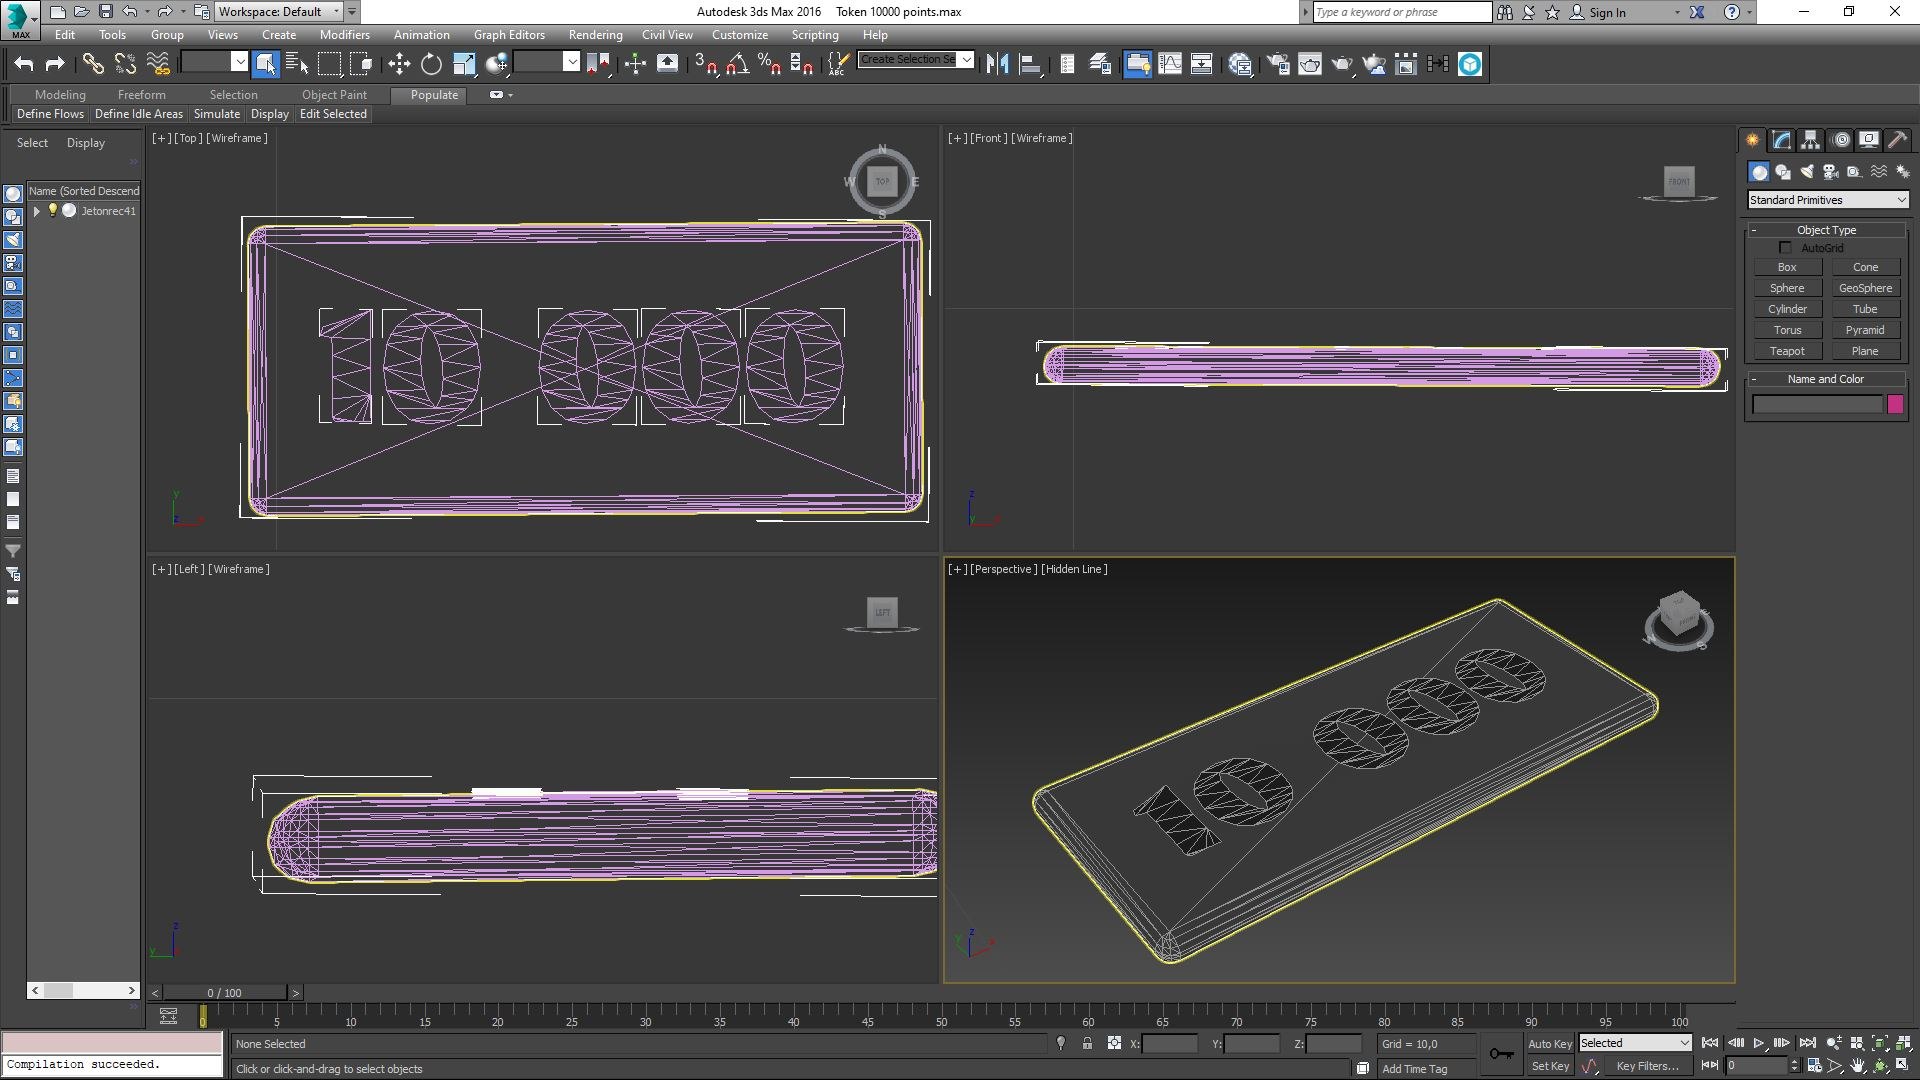The image size is (1920, 1080).
Task: Toggle Auto Key animation mode
Action: [x=1550, y=1043]
